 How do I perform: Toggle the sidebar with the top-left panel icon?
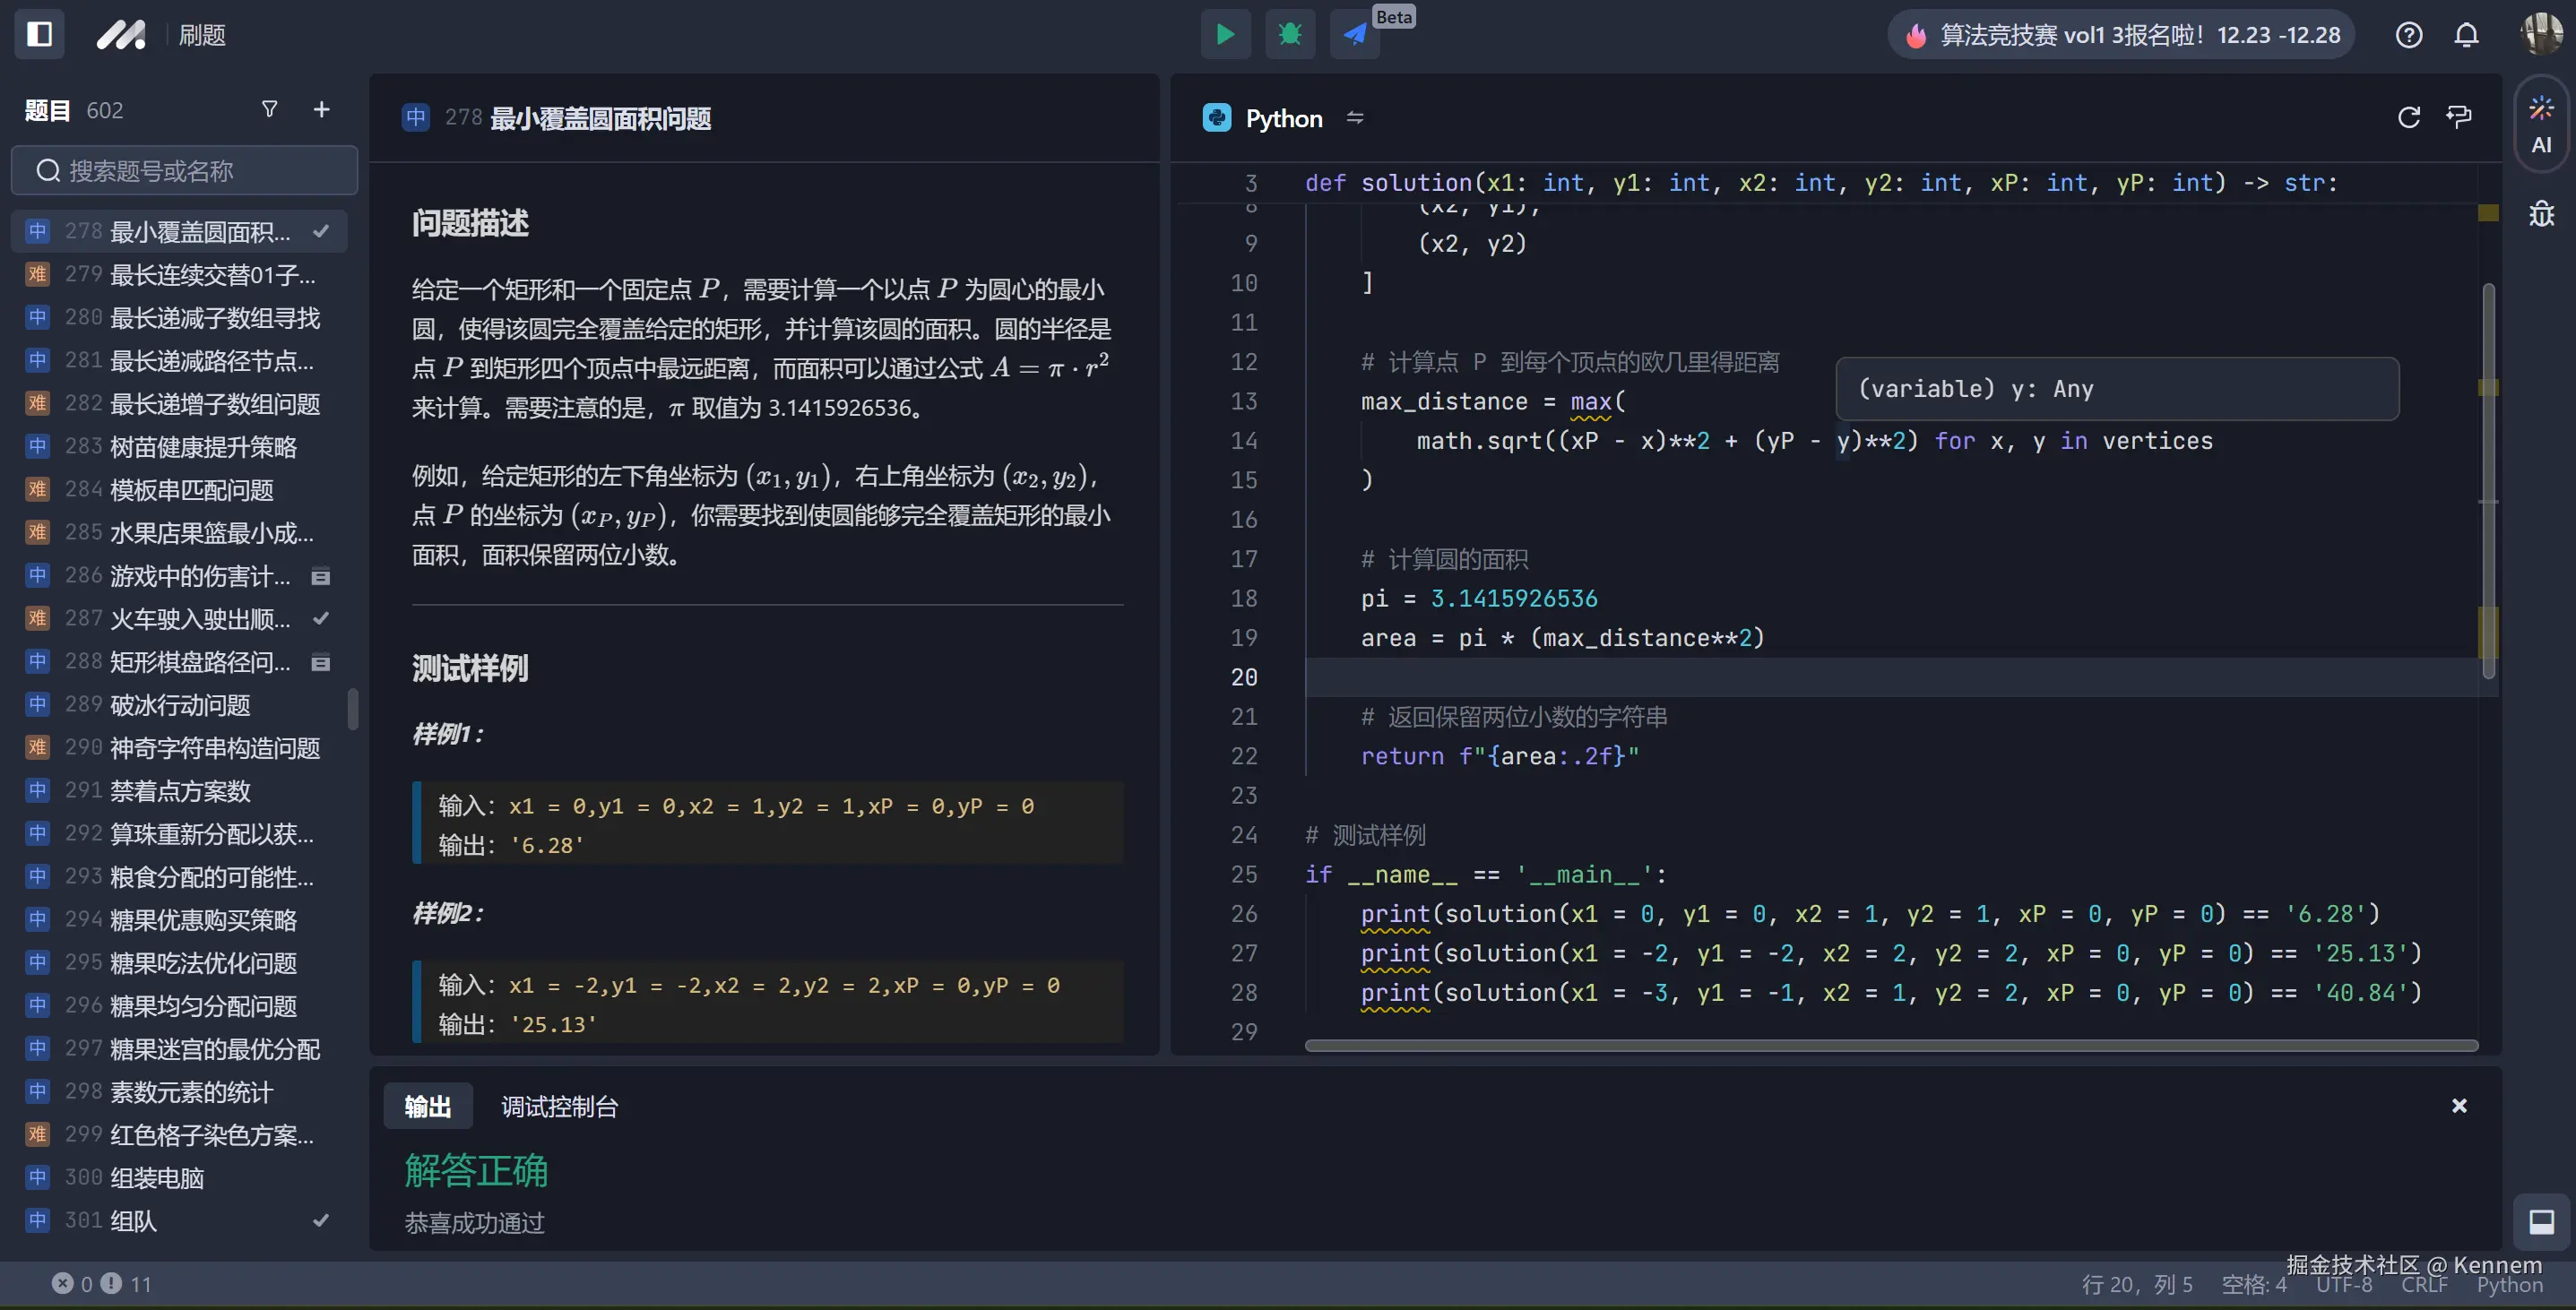[x=39, y=34]
